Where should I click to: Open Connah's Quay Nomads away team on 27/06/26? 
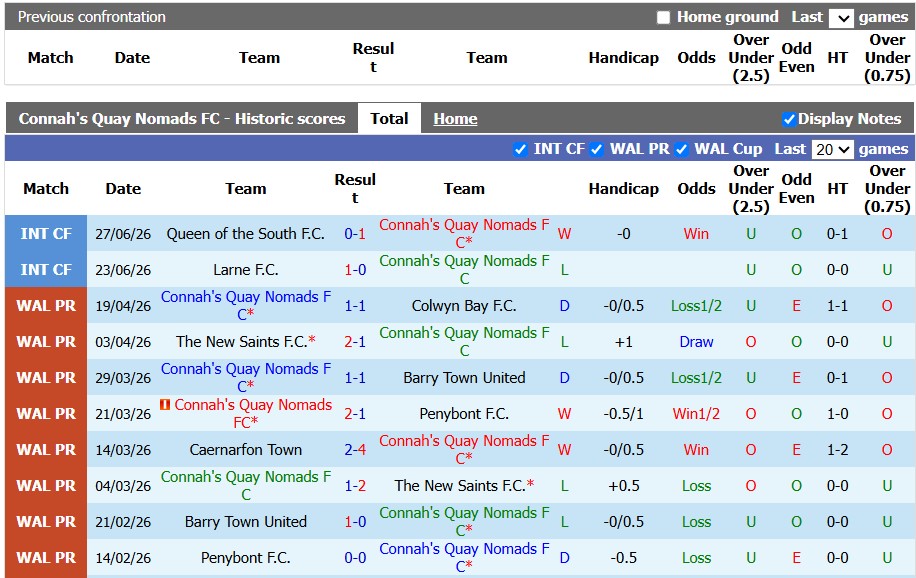[464, 234]
